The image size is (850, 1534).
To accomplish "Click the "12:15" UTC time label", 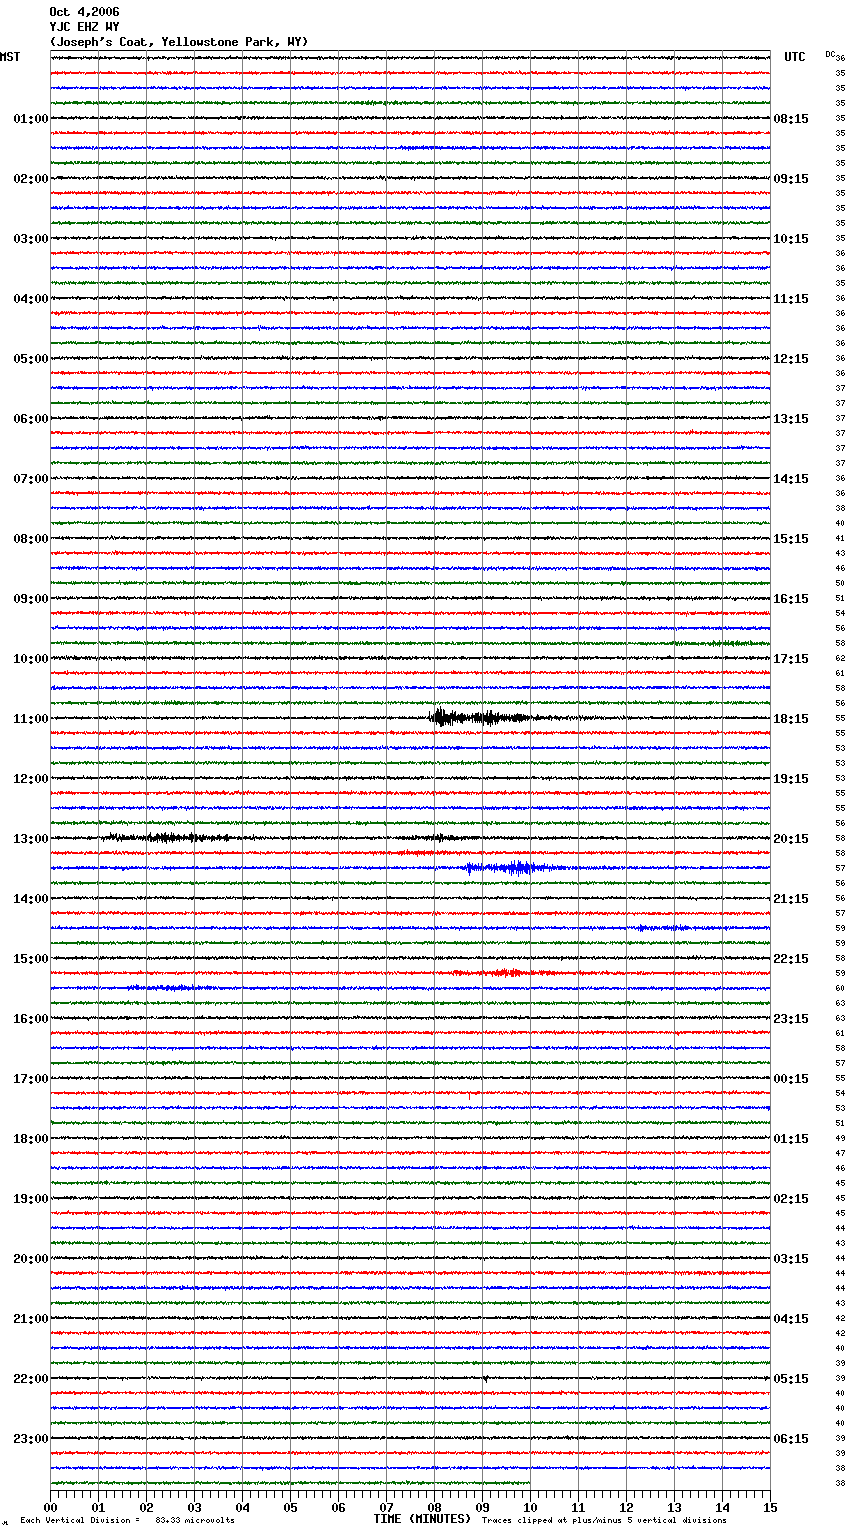I will click(791, 359).
